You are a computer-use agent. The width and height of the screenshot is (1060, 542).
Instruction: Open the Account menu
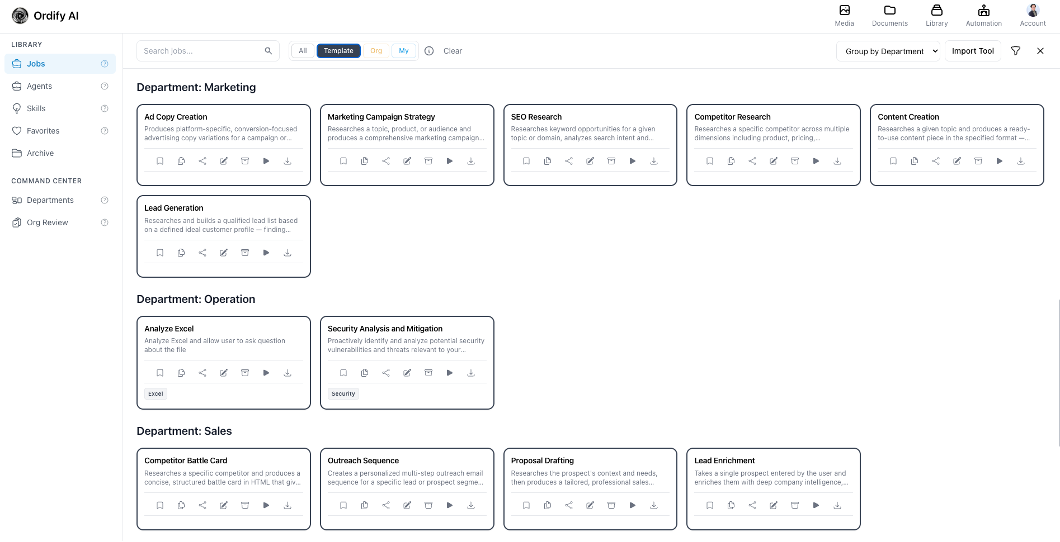click(x=1033, y=16)
